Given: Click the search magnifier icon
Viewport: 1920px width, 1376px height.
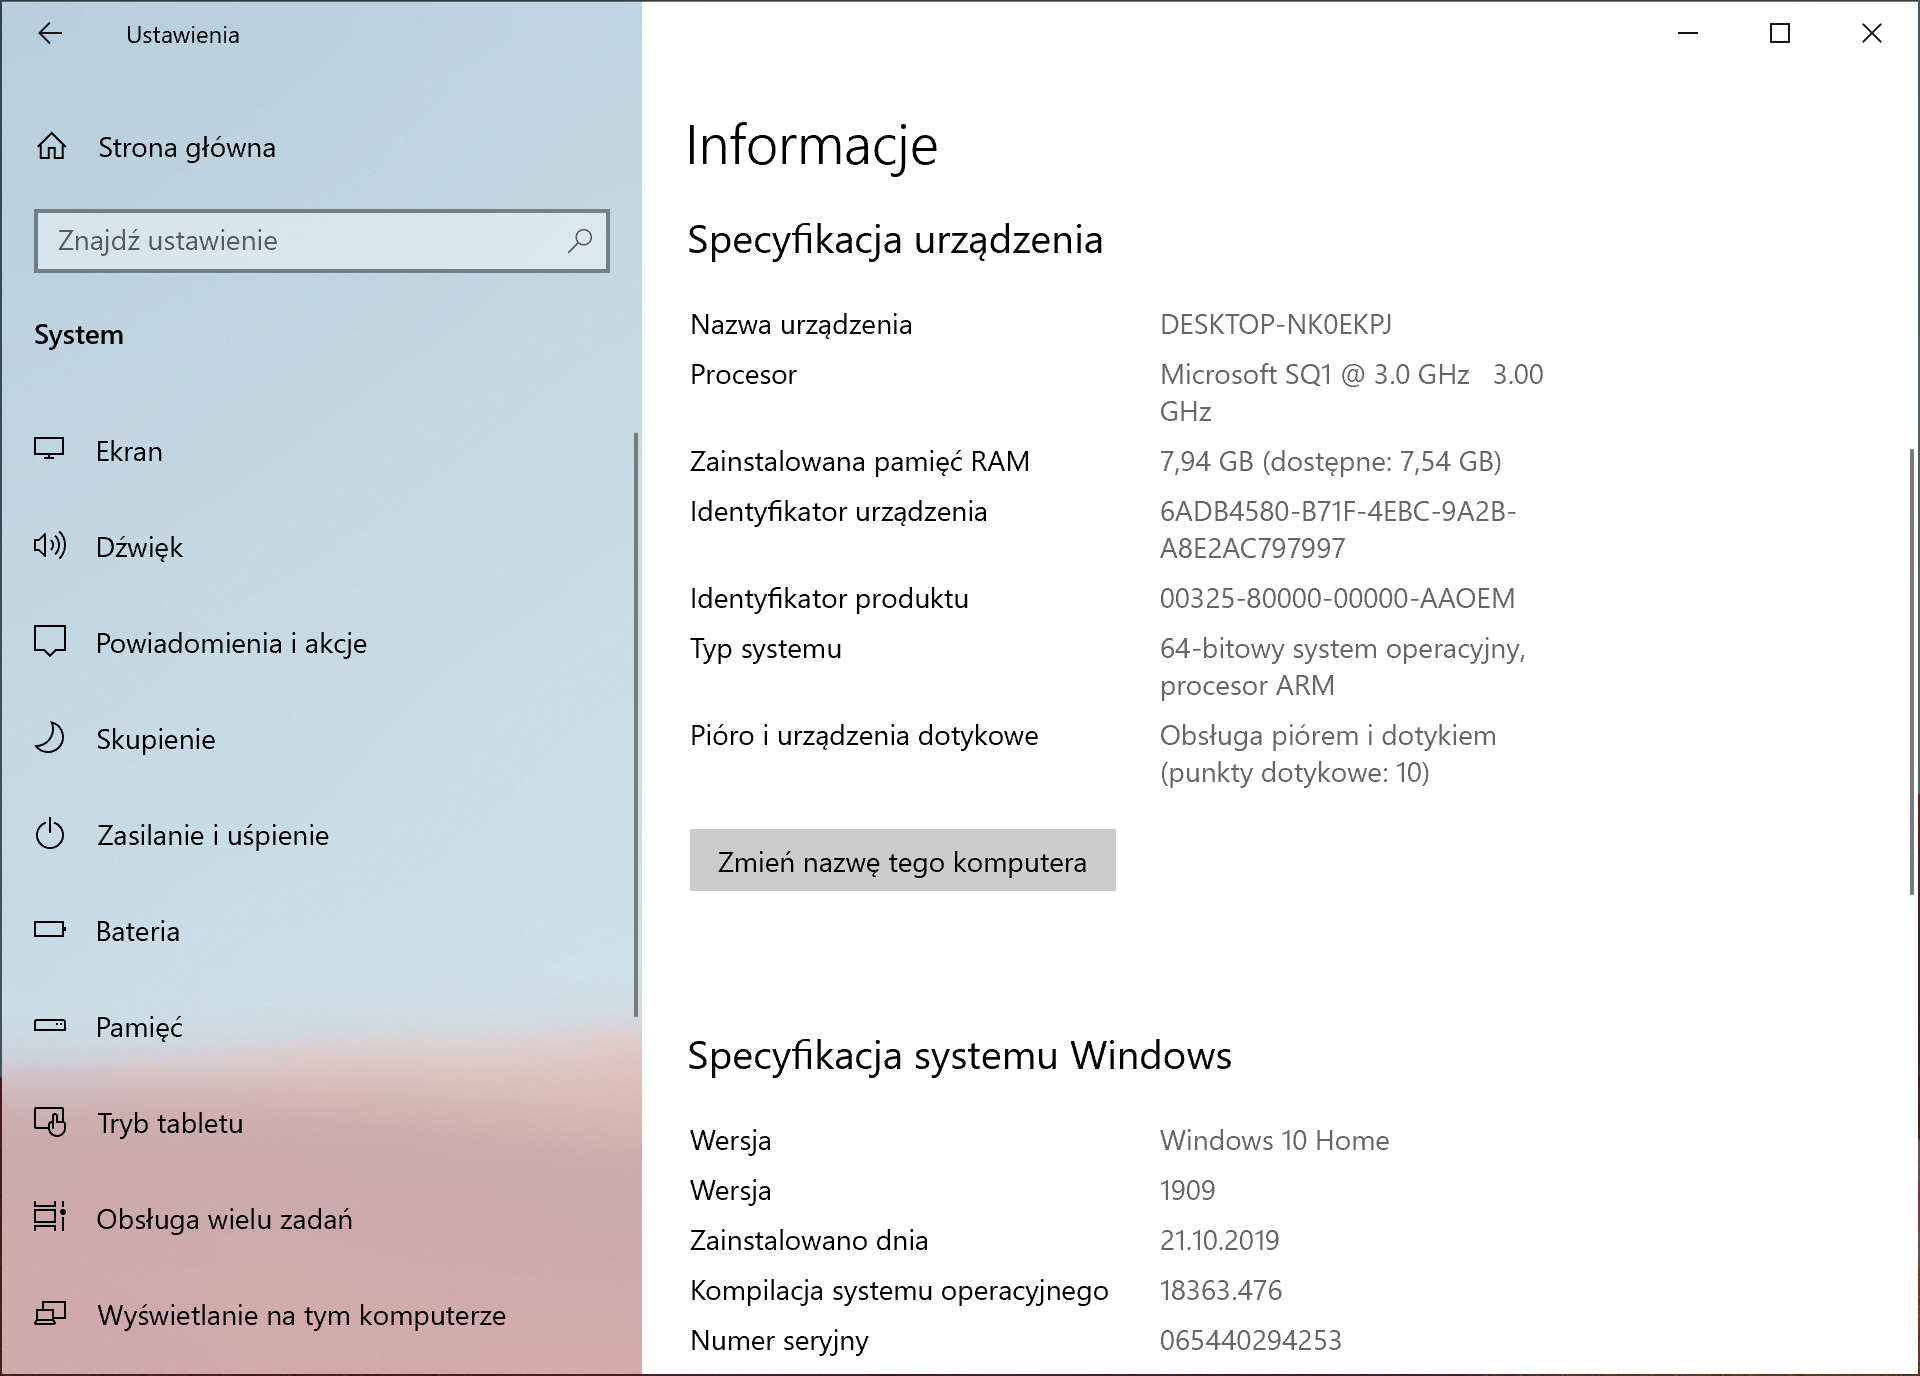Looking at the screenshot, I should [580, 241].
